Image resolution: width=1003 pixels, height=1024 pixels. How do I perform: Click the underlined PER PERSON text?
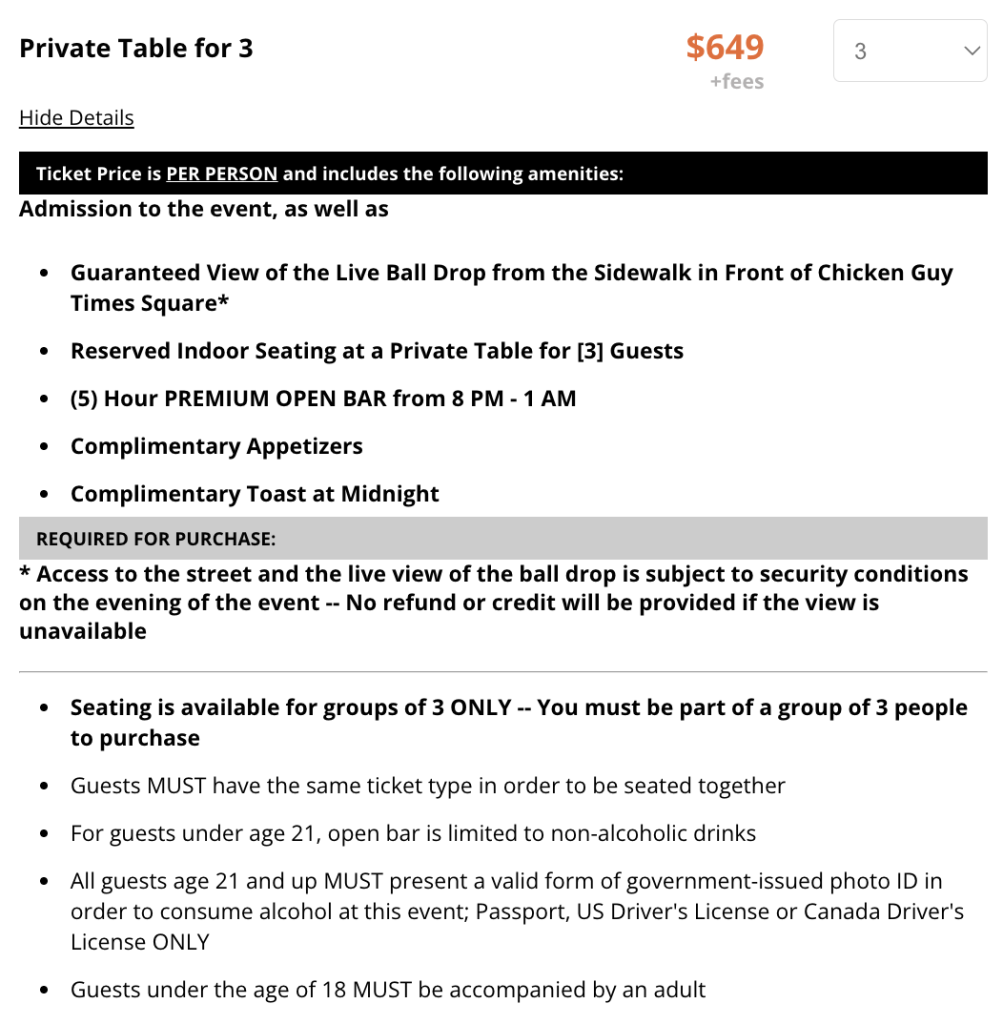click(x=222, y=174)
